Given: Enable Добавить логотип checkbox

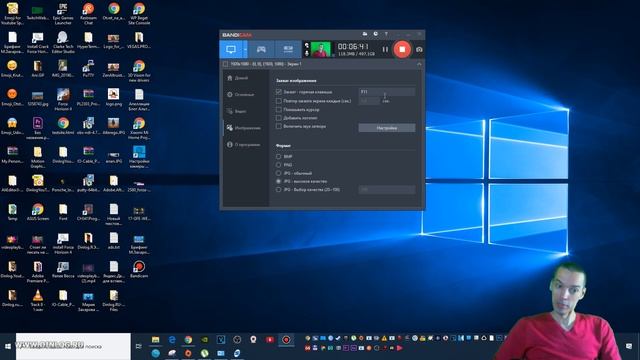Looking at the screenshot, I should pyautogui.click(x=278, y=118).
